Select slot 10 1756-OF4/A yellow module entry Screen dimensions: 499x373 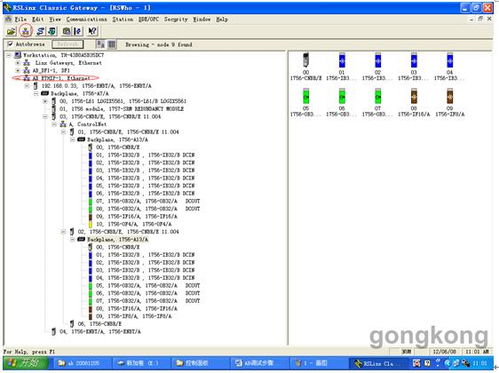coord(134,224)
